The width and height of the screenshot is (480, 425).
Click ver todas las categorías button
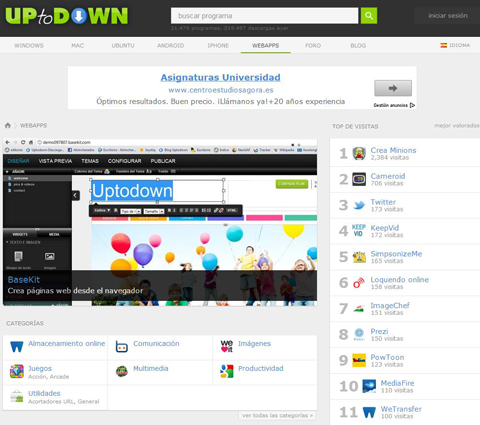pos(277,415)
